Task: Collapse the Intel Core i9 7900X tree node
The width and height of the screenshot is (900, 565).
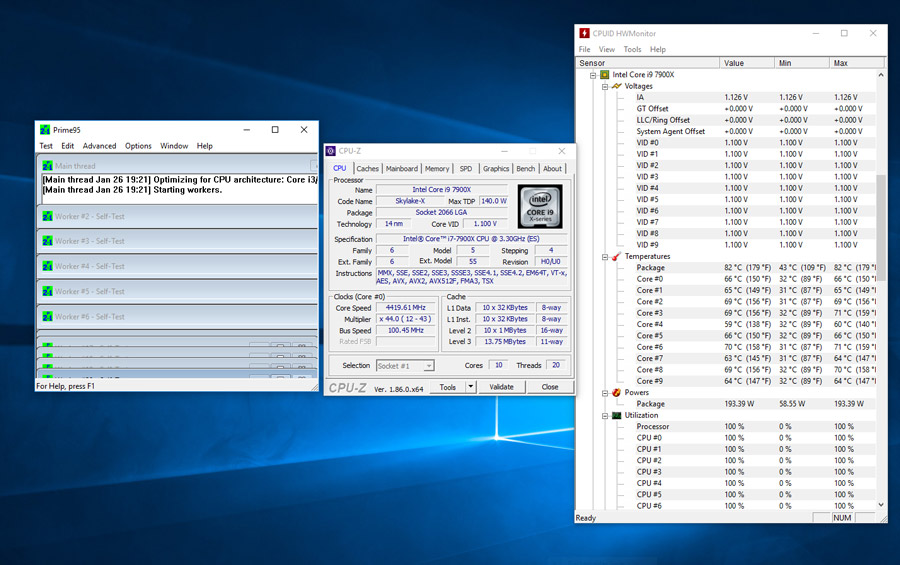Action: click(593, 75)
